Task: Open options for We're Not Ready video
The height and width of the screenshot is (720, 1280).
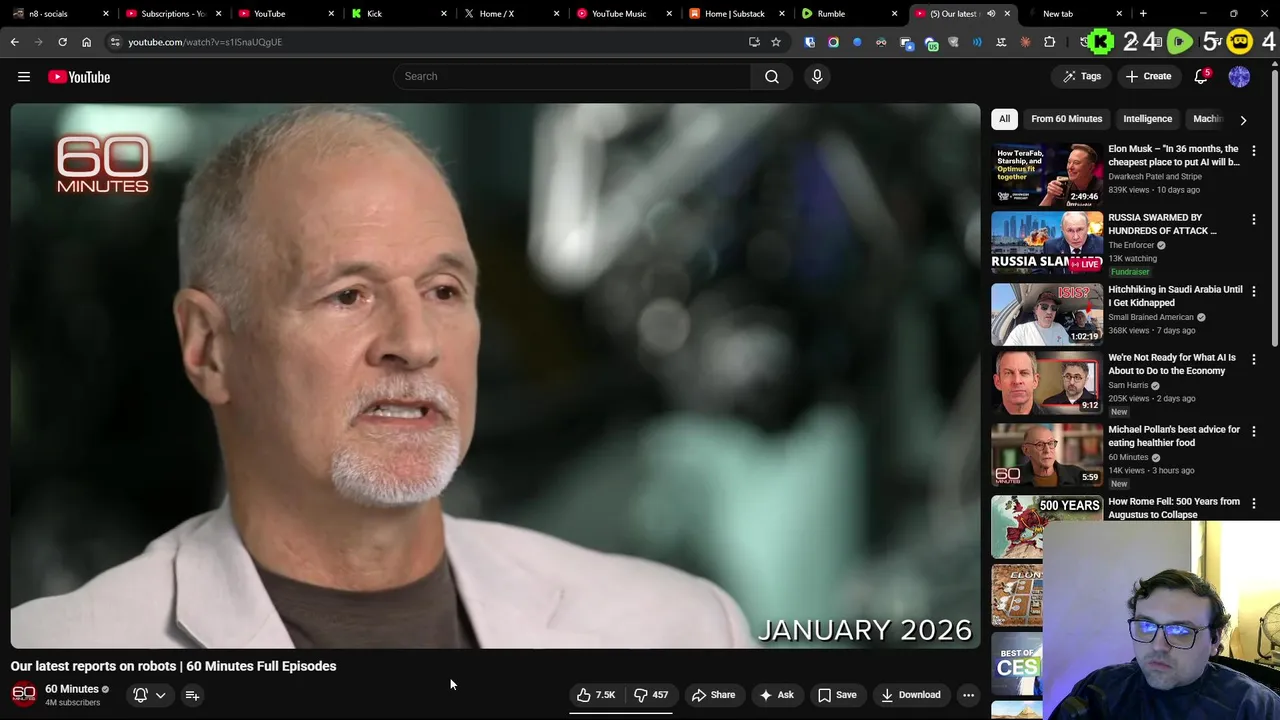Action: click(1254, 359)
